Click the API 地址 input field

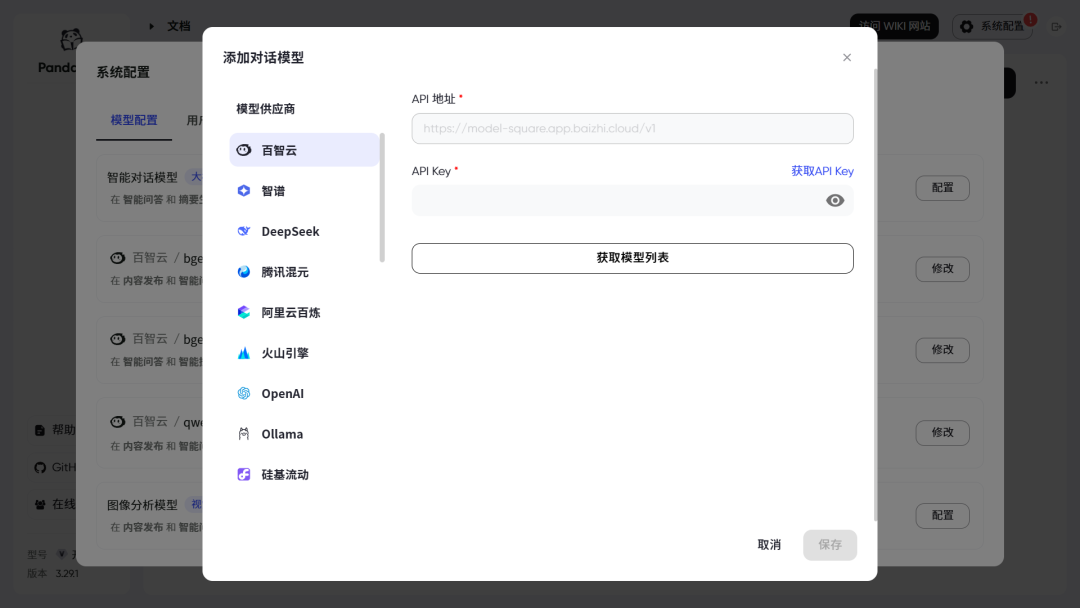click(632, 129)
